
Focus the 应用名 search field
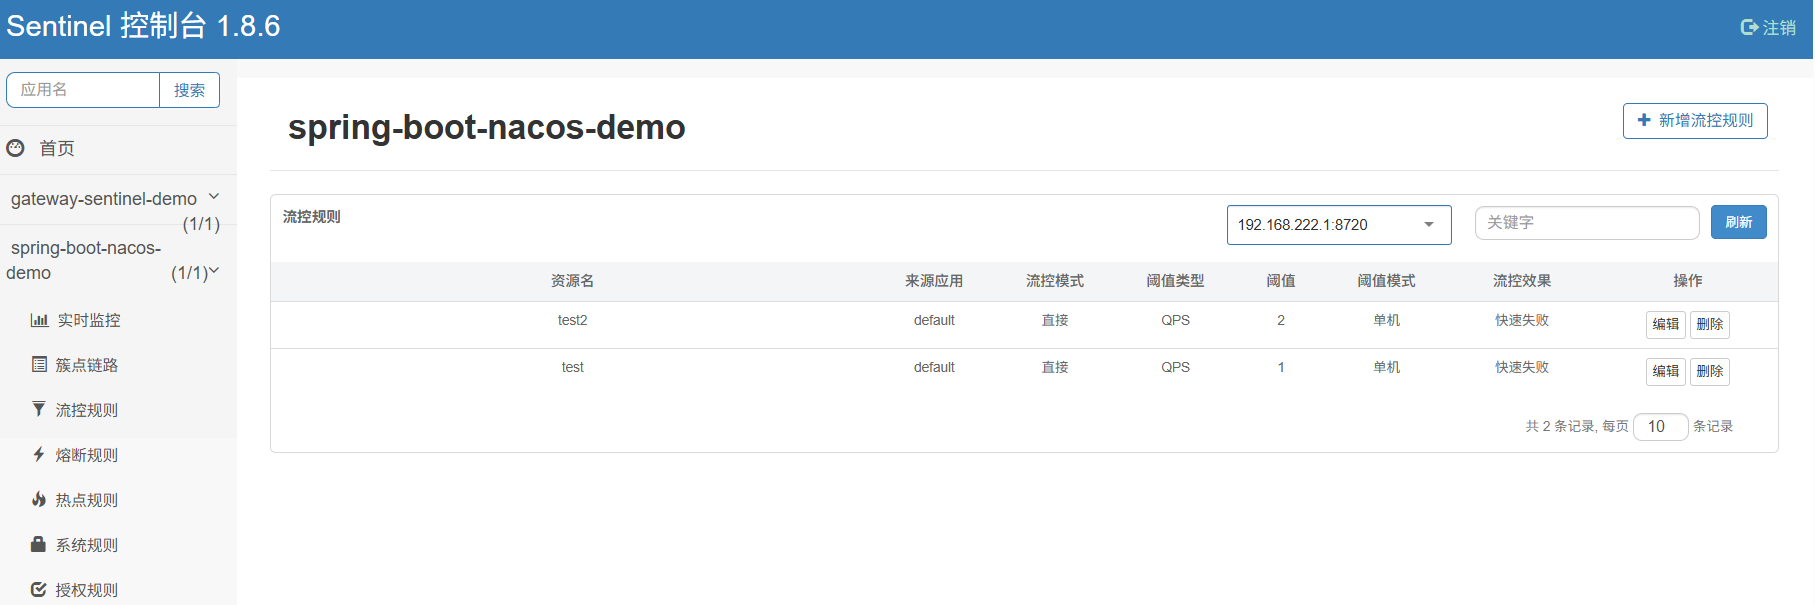83,90
